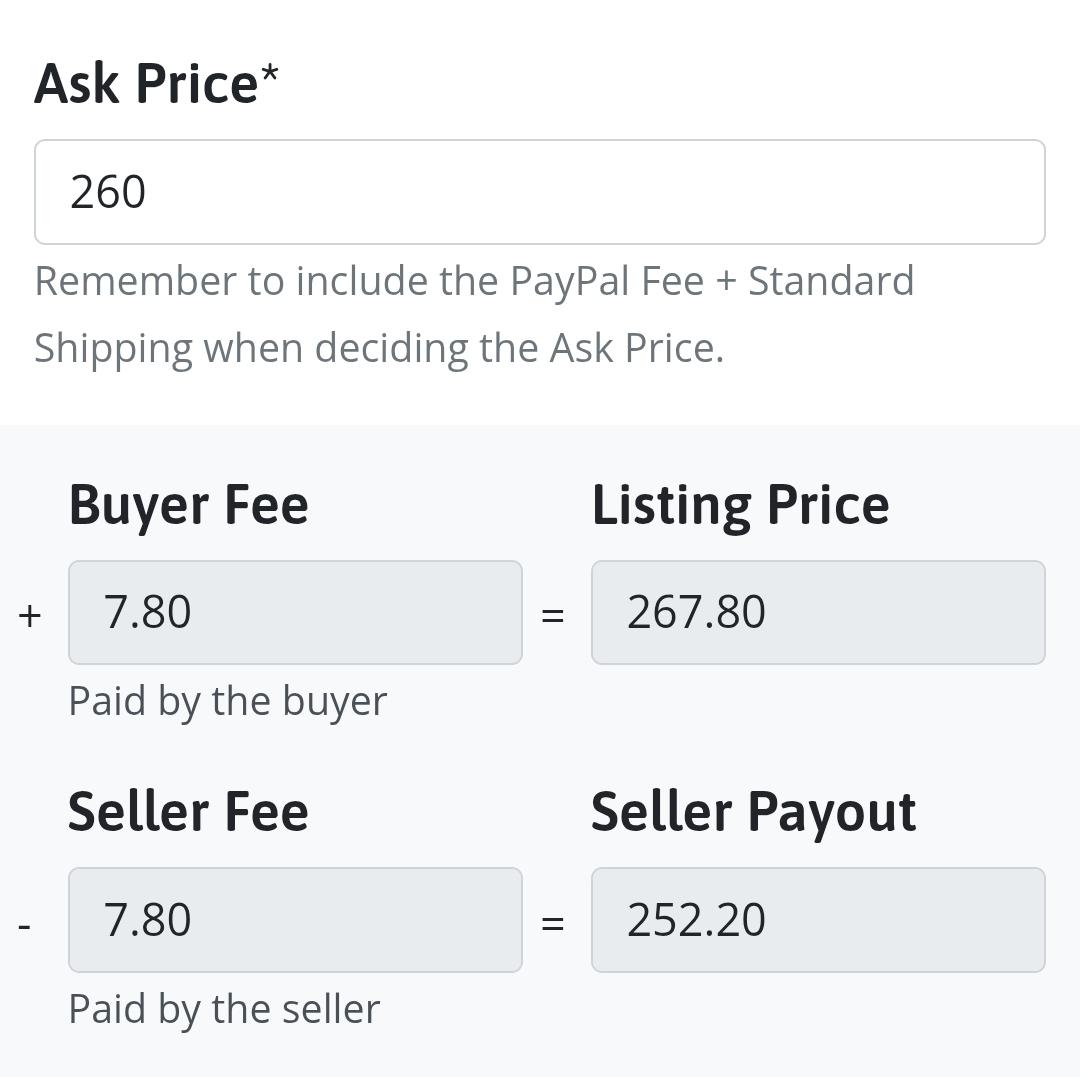Click the 'Seller Payout' label
Screen dimensions: 1080x1077
coord(753,811)
